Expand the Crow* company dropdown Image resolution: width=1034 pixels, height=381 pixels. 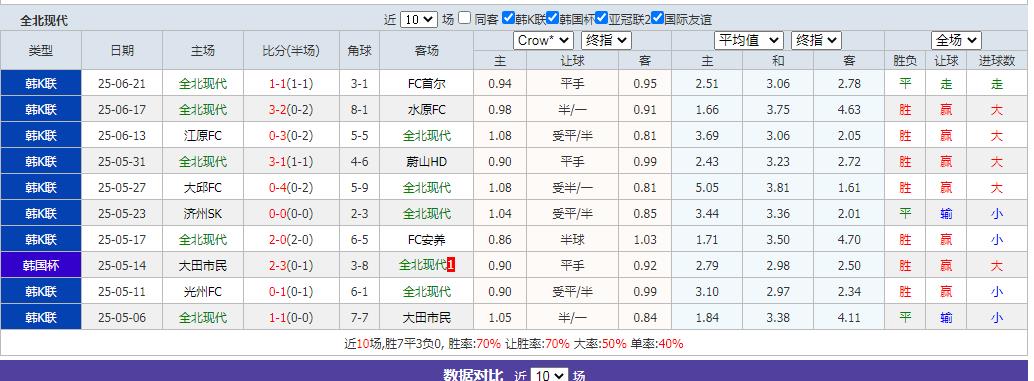pos(543,40)
